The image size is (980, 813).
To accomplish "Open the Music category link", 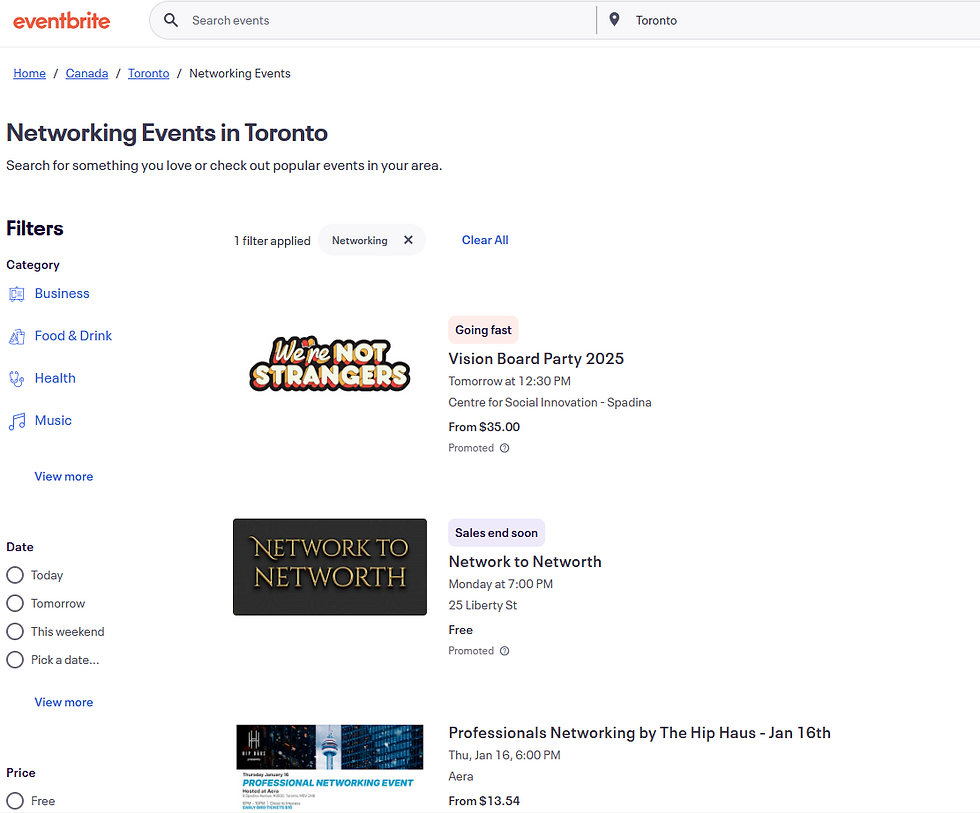I will pyautogui.click(x=53, y=421).
